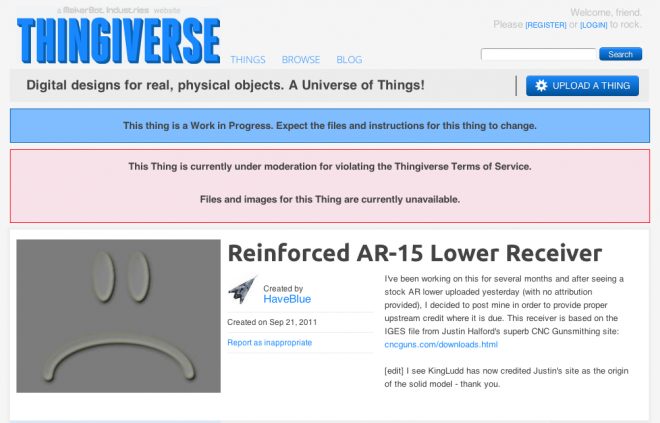660x423 pixels.
Task: Click the REGISTER link
Action: 546,25
